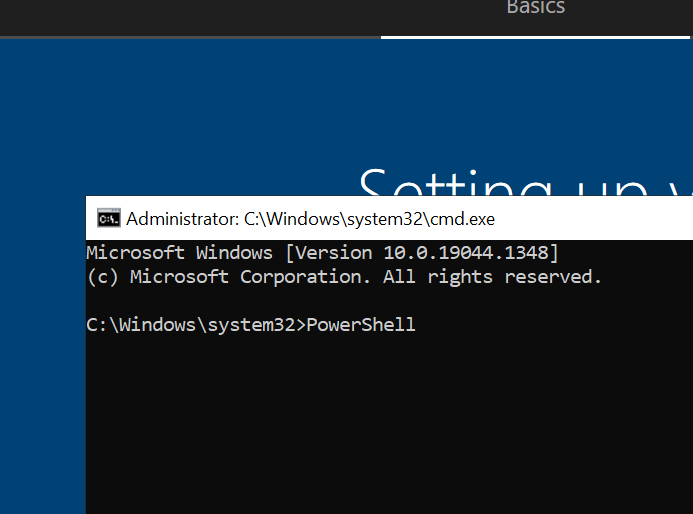
Task: Click the blue background left of console
Action: click(x=42, y=350)
